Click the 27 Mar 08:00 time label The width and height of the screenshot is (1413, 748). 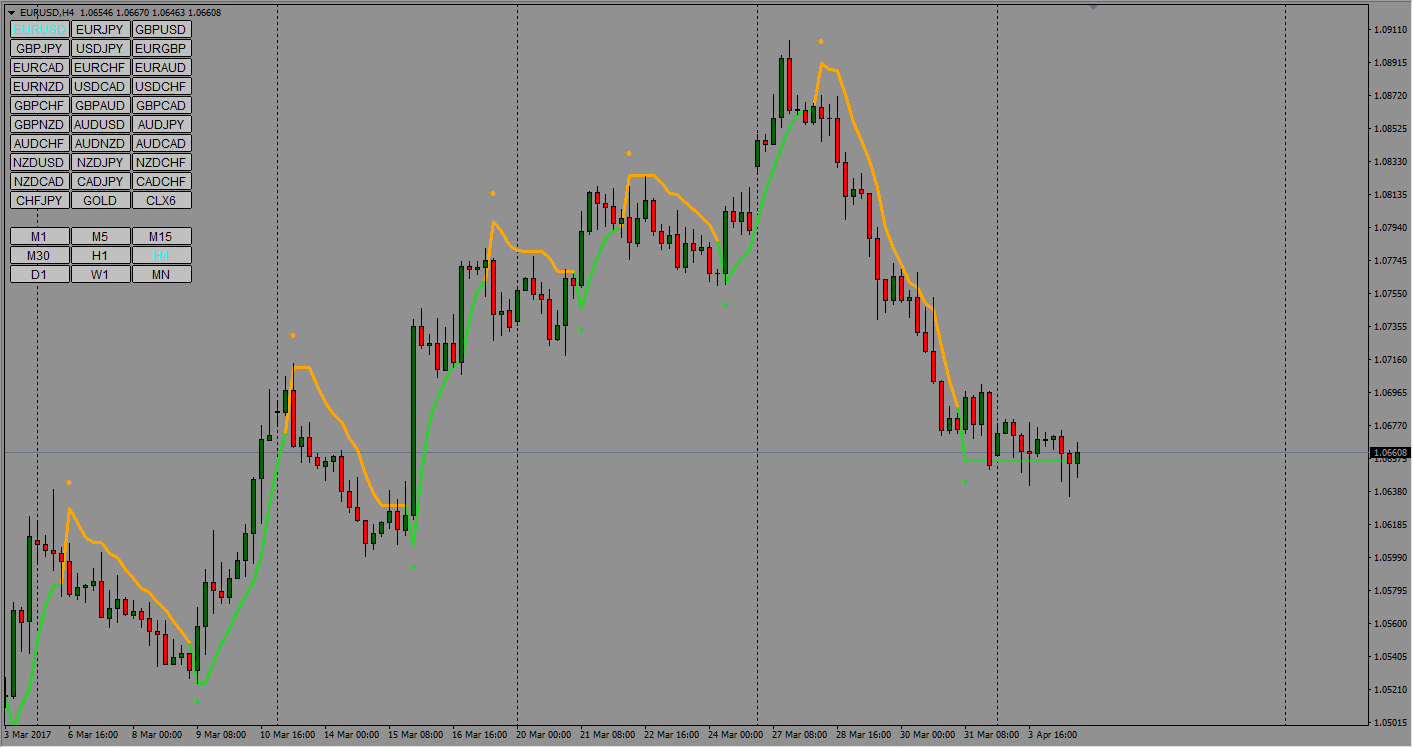tap(800, 735)
